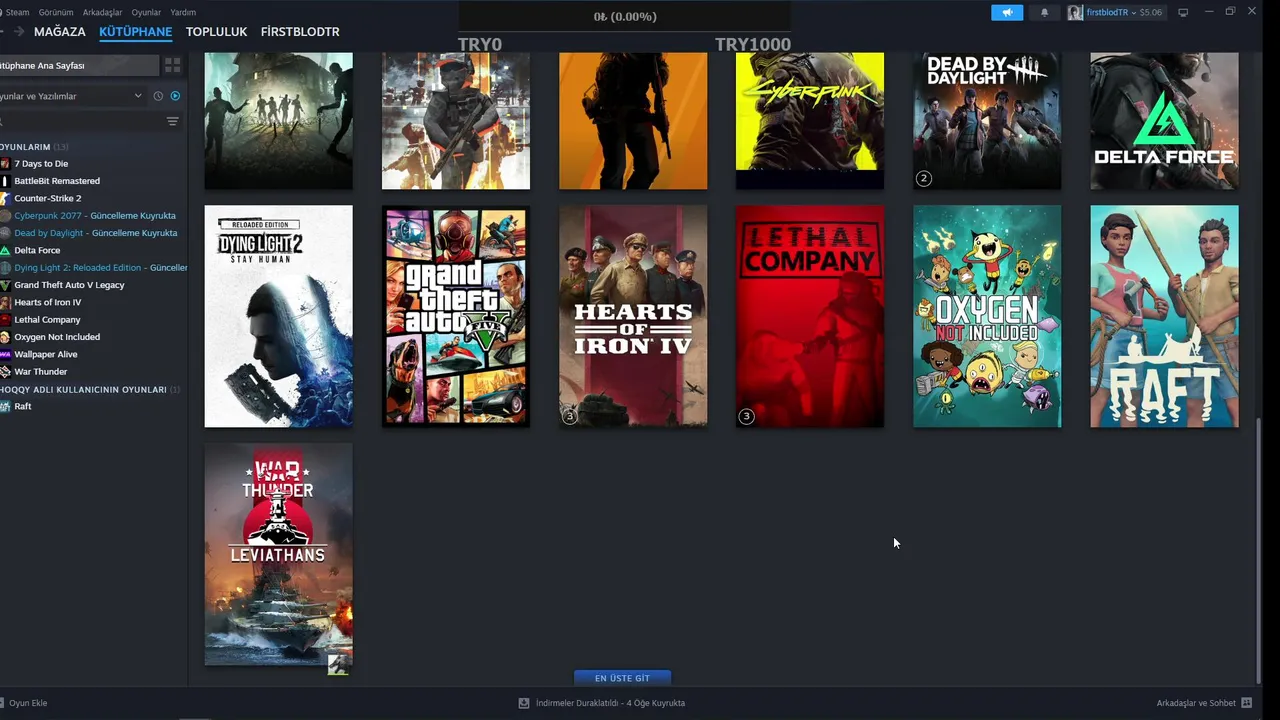The image size is (1280, 720).
Task: Open the Cyberpunk cover tile
Action: (x=810, y=121)
